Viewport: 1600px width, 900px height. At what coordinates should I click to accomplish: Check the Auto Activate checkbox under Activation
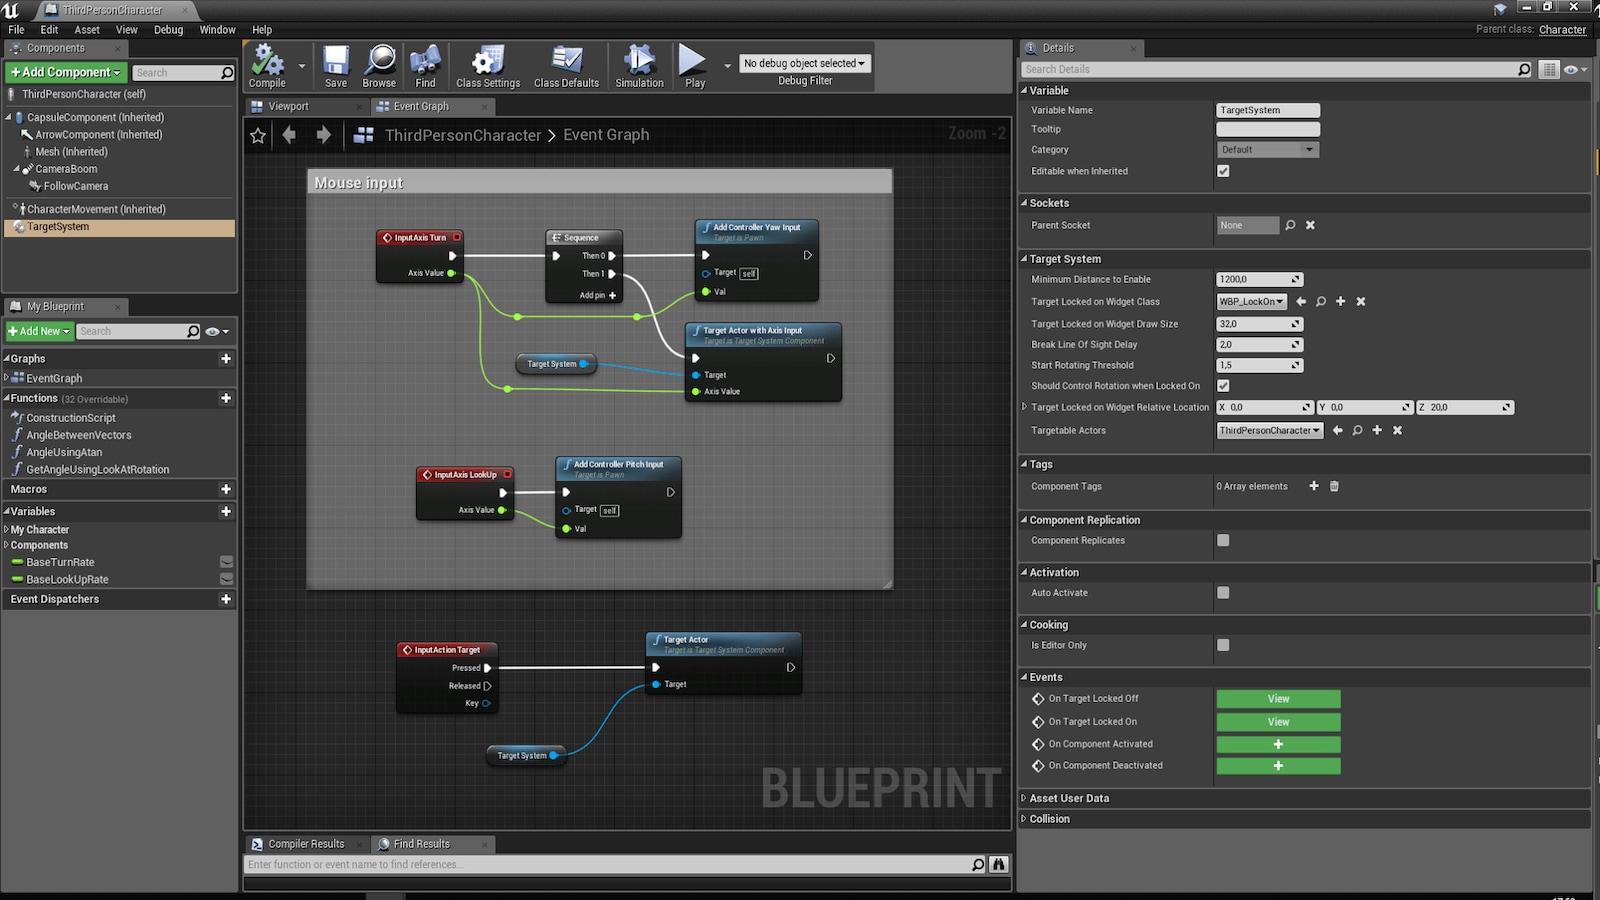coord(1223,592)
